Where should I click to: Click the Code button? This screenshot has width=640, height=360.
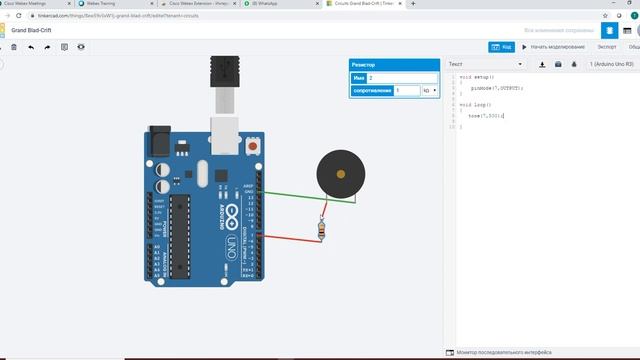(502, 47)
